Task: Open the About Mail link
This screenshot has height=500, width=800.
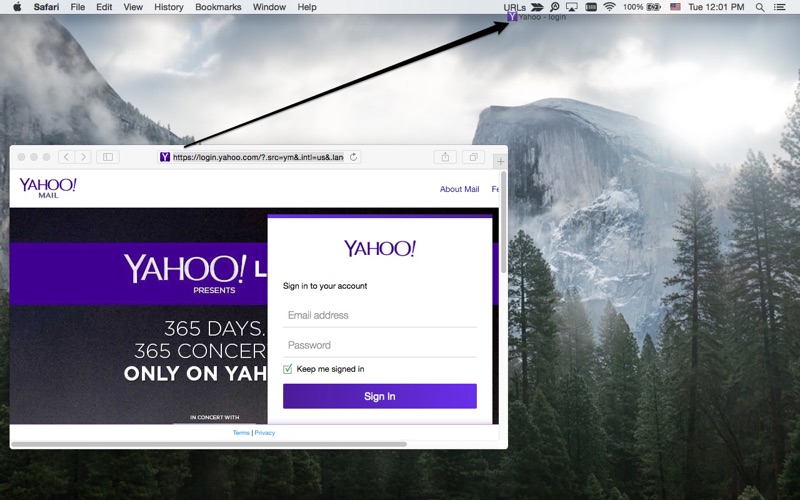Action: pyautogui.click(x=459, y=189)
